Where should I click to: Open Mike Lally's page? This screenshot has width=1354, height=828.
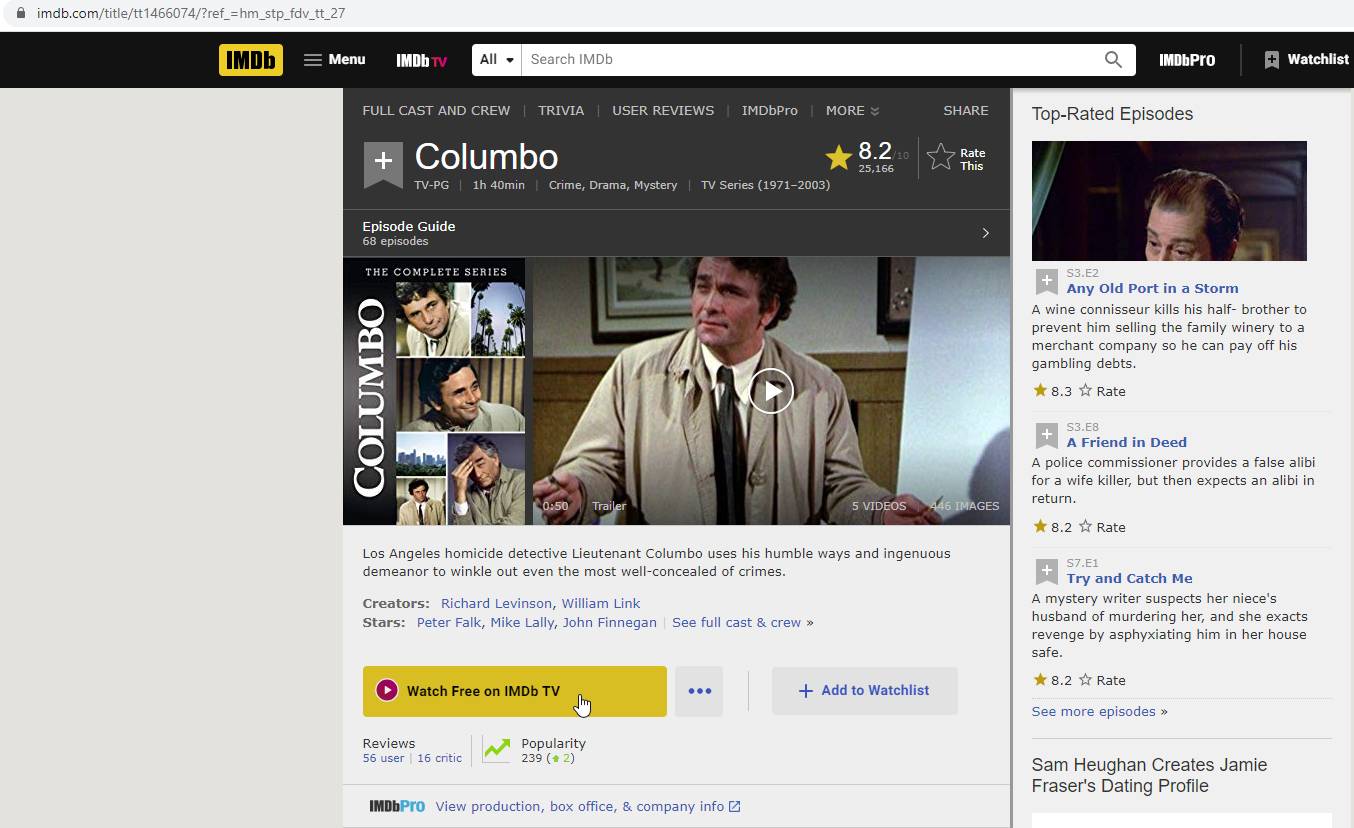click(x=522, y=622)
